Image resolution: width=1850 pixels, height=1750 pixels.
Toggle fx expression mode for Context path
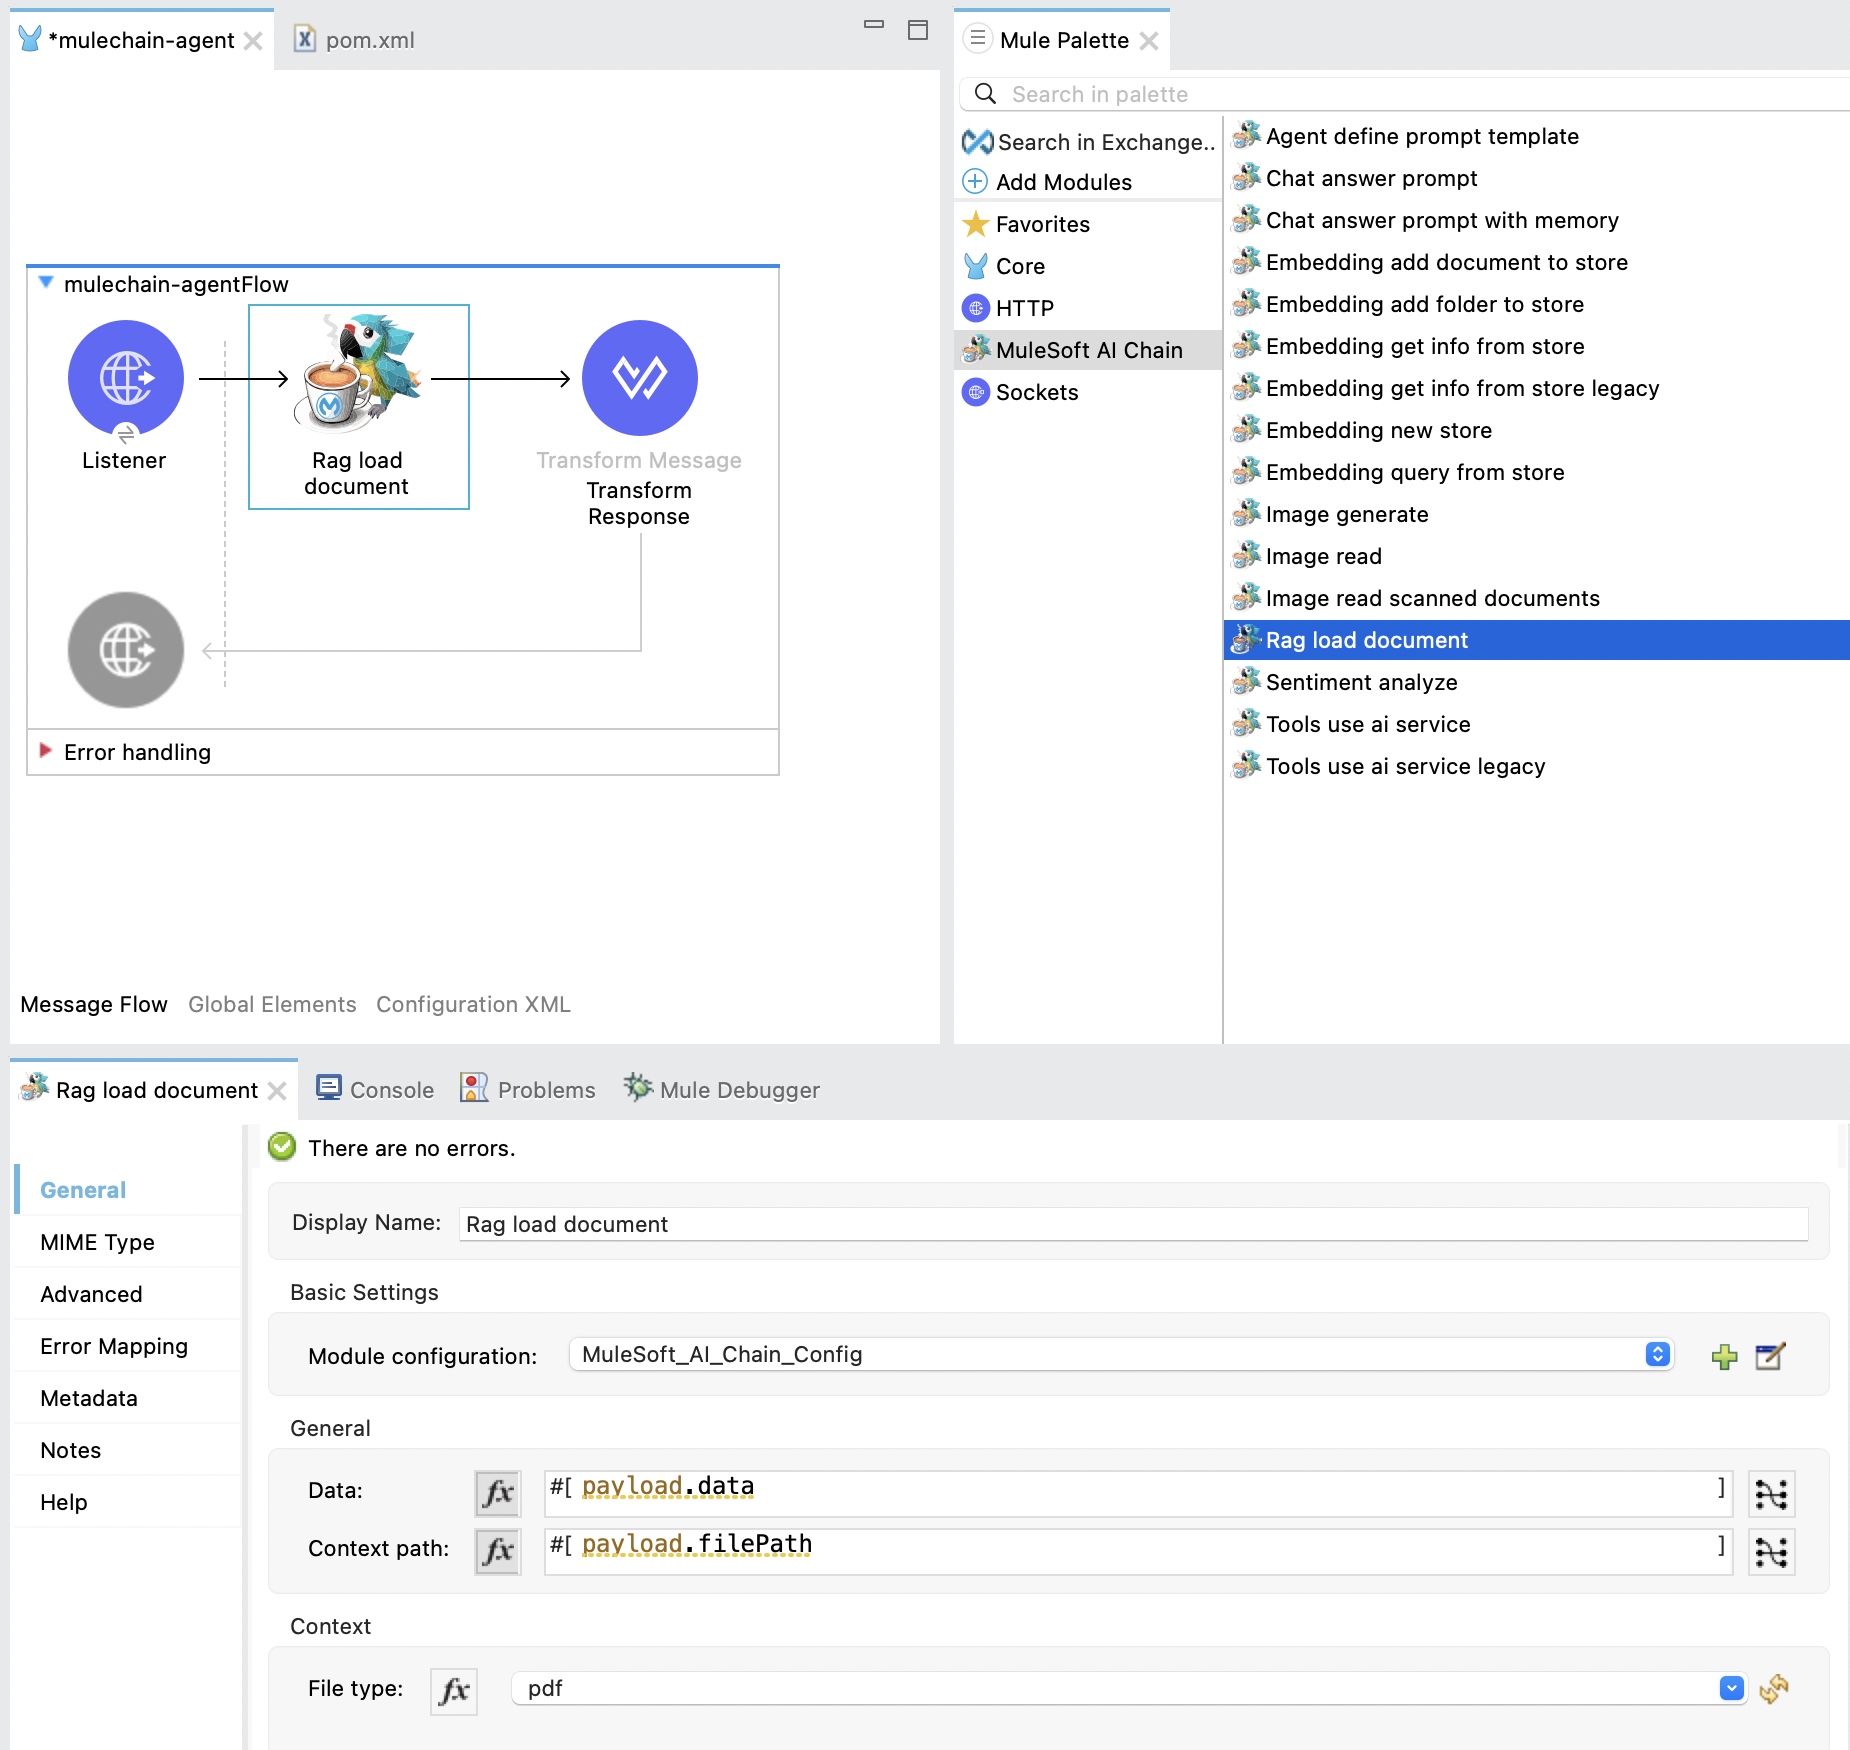click(497, 1552)
